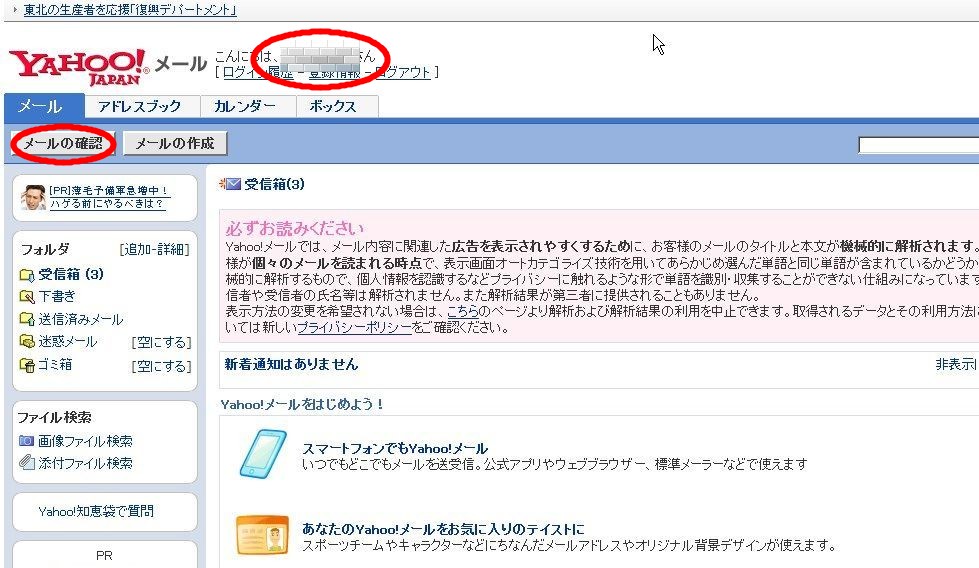Click the メールの確認 button
The width and height of the screenshot is (979, 568).
pyautogui.click(x=63, y=144)
